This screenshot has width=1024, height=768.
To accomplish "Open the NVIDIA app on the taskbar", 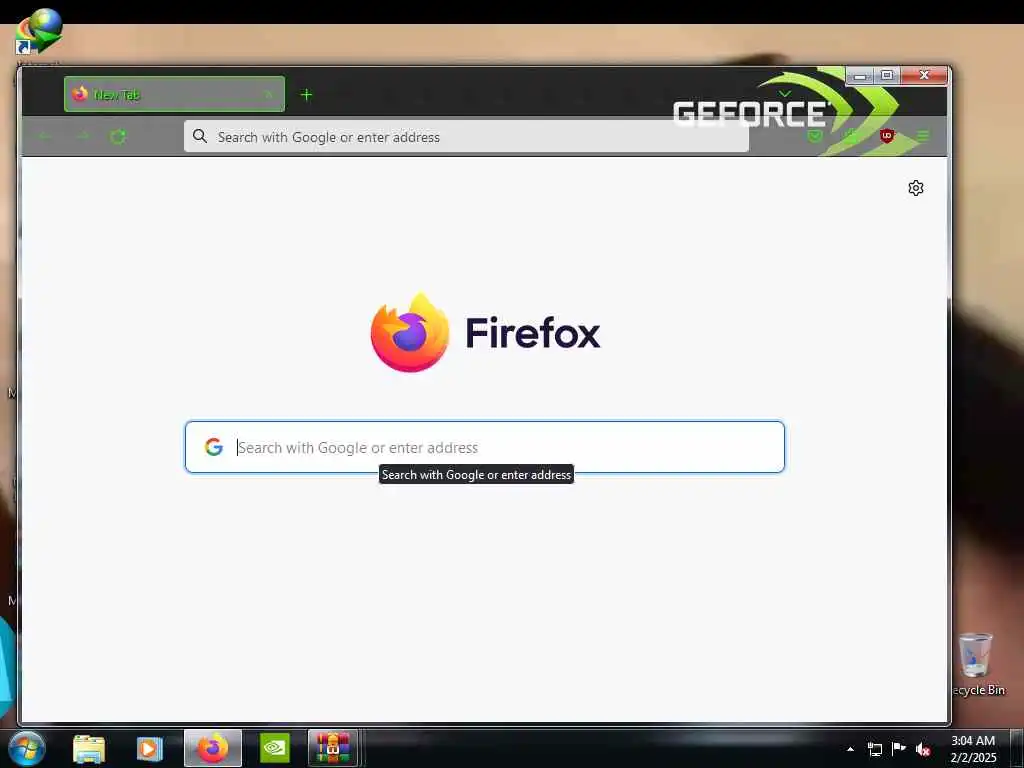I will tap(275, 748).
